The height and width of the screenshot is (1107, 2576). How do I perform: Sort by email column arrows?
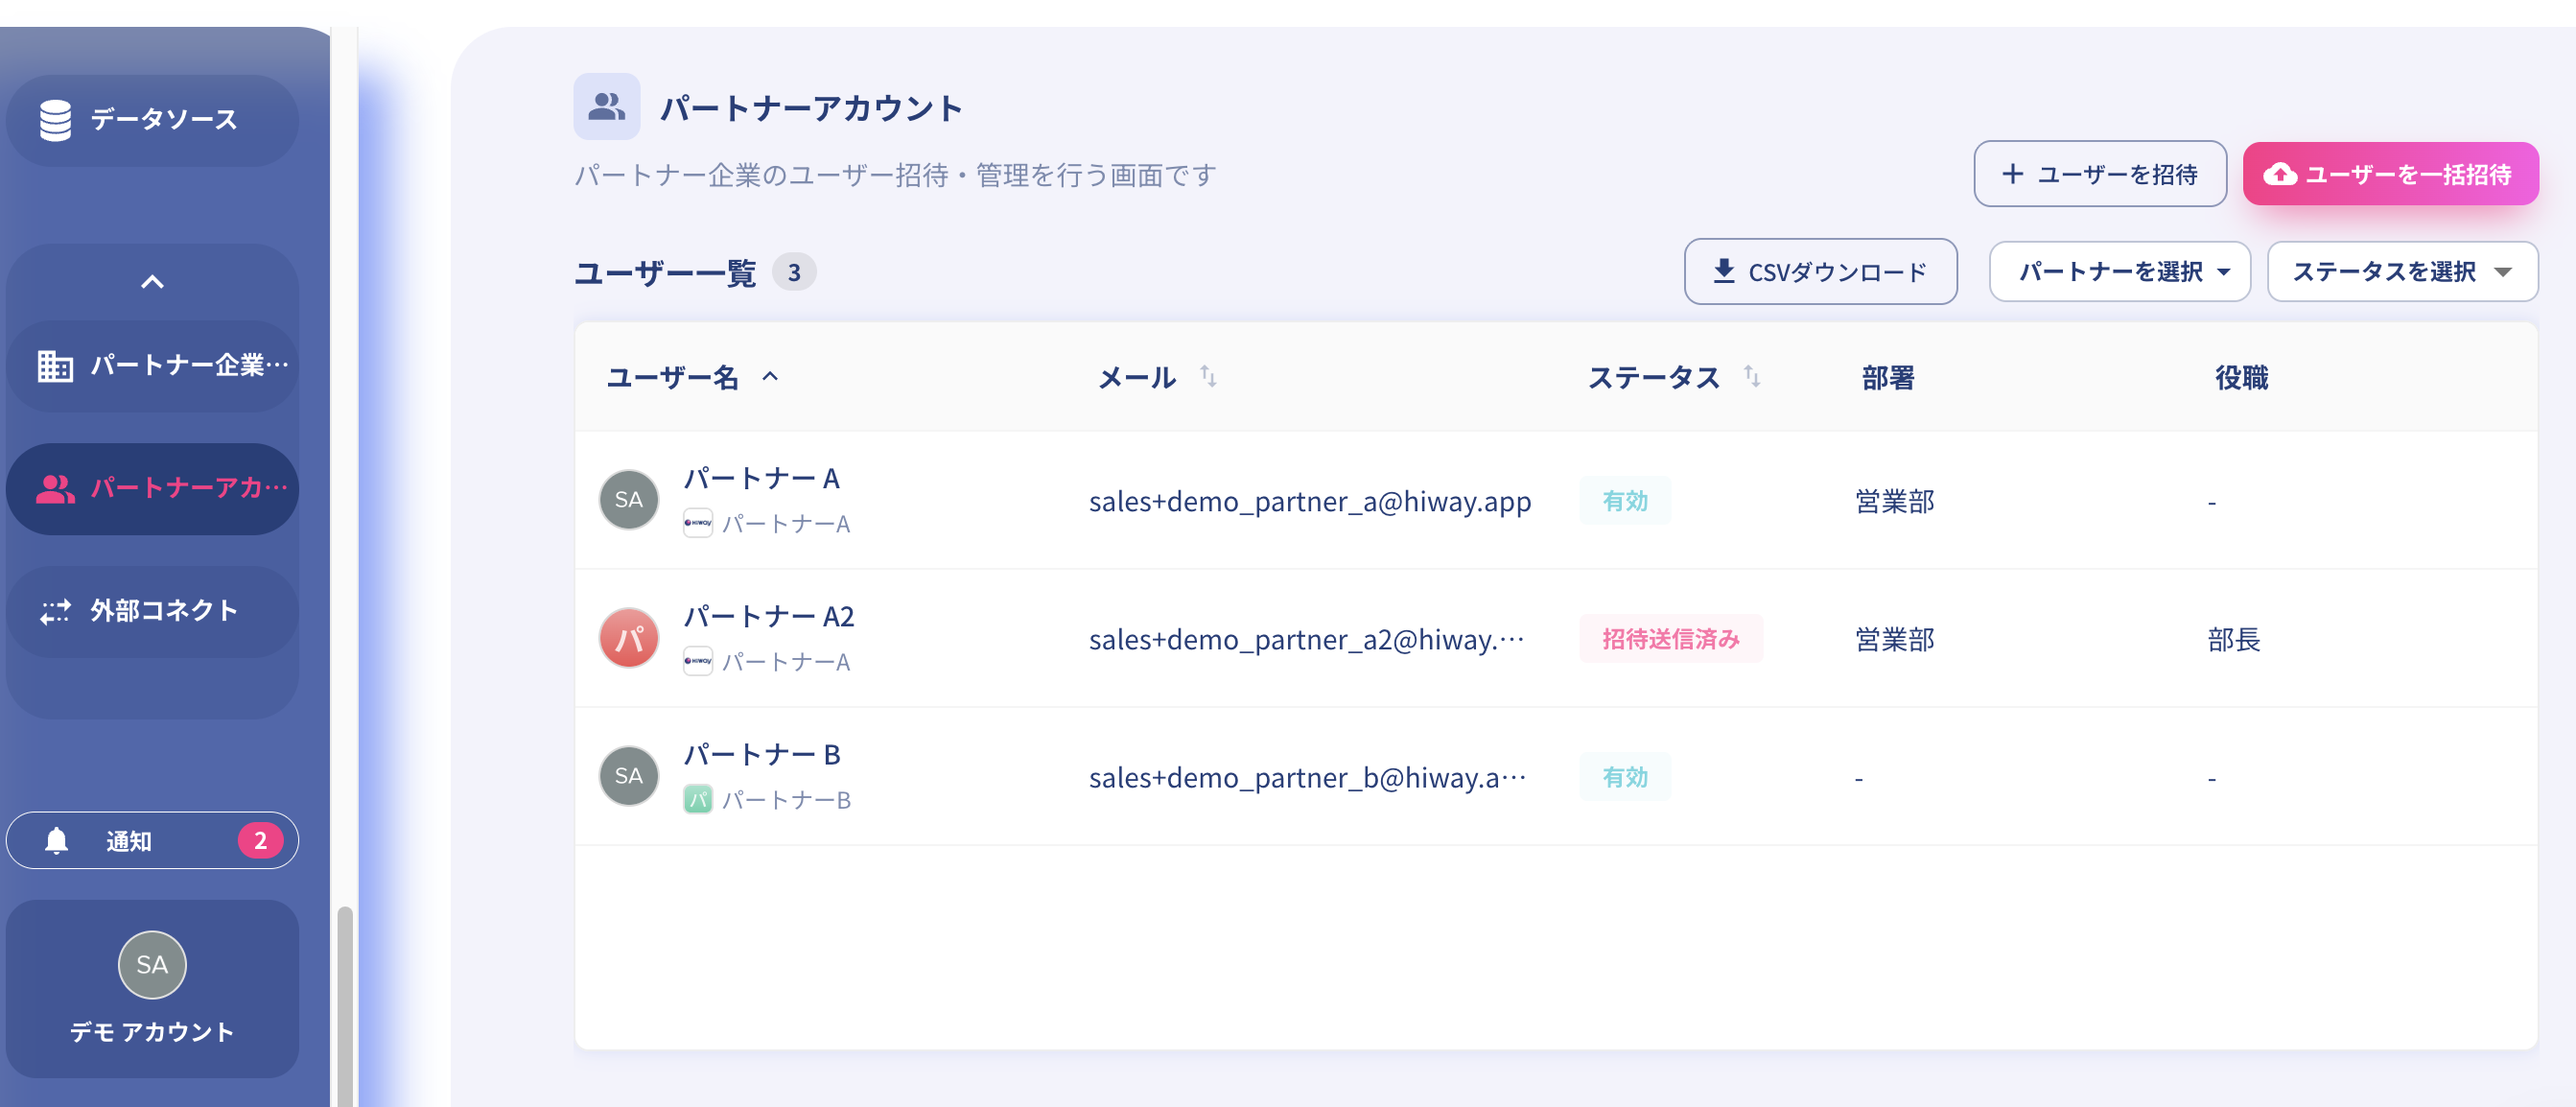(1208, 377)
